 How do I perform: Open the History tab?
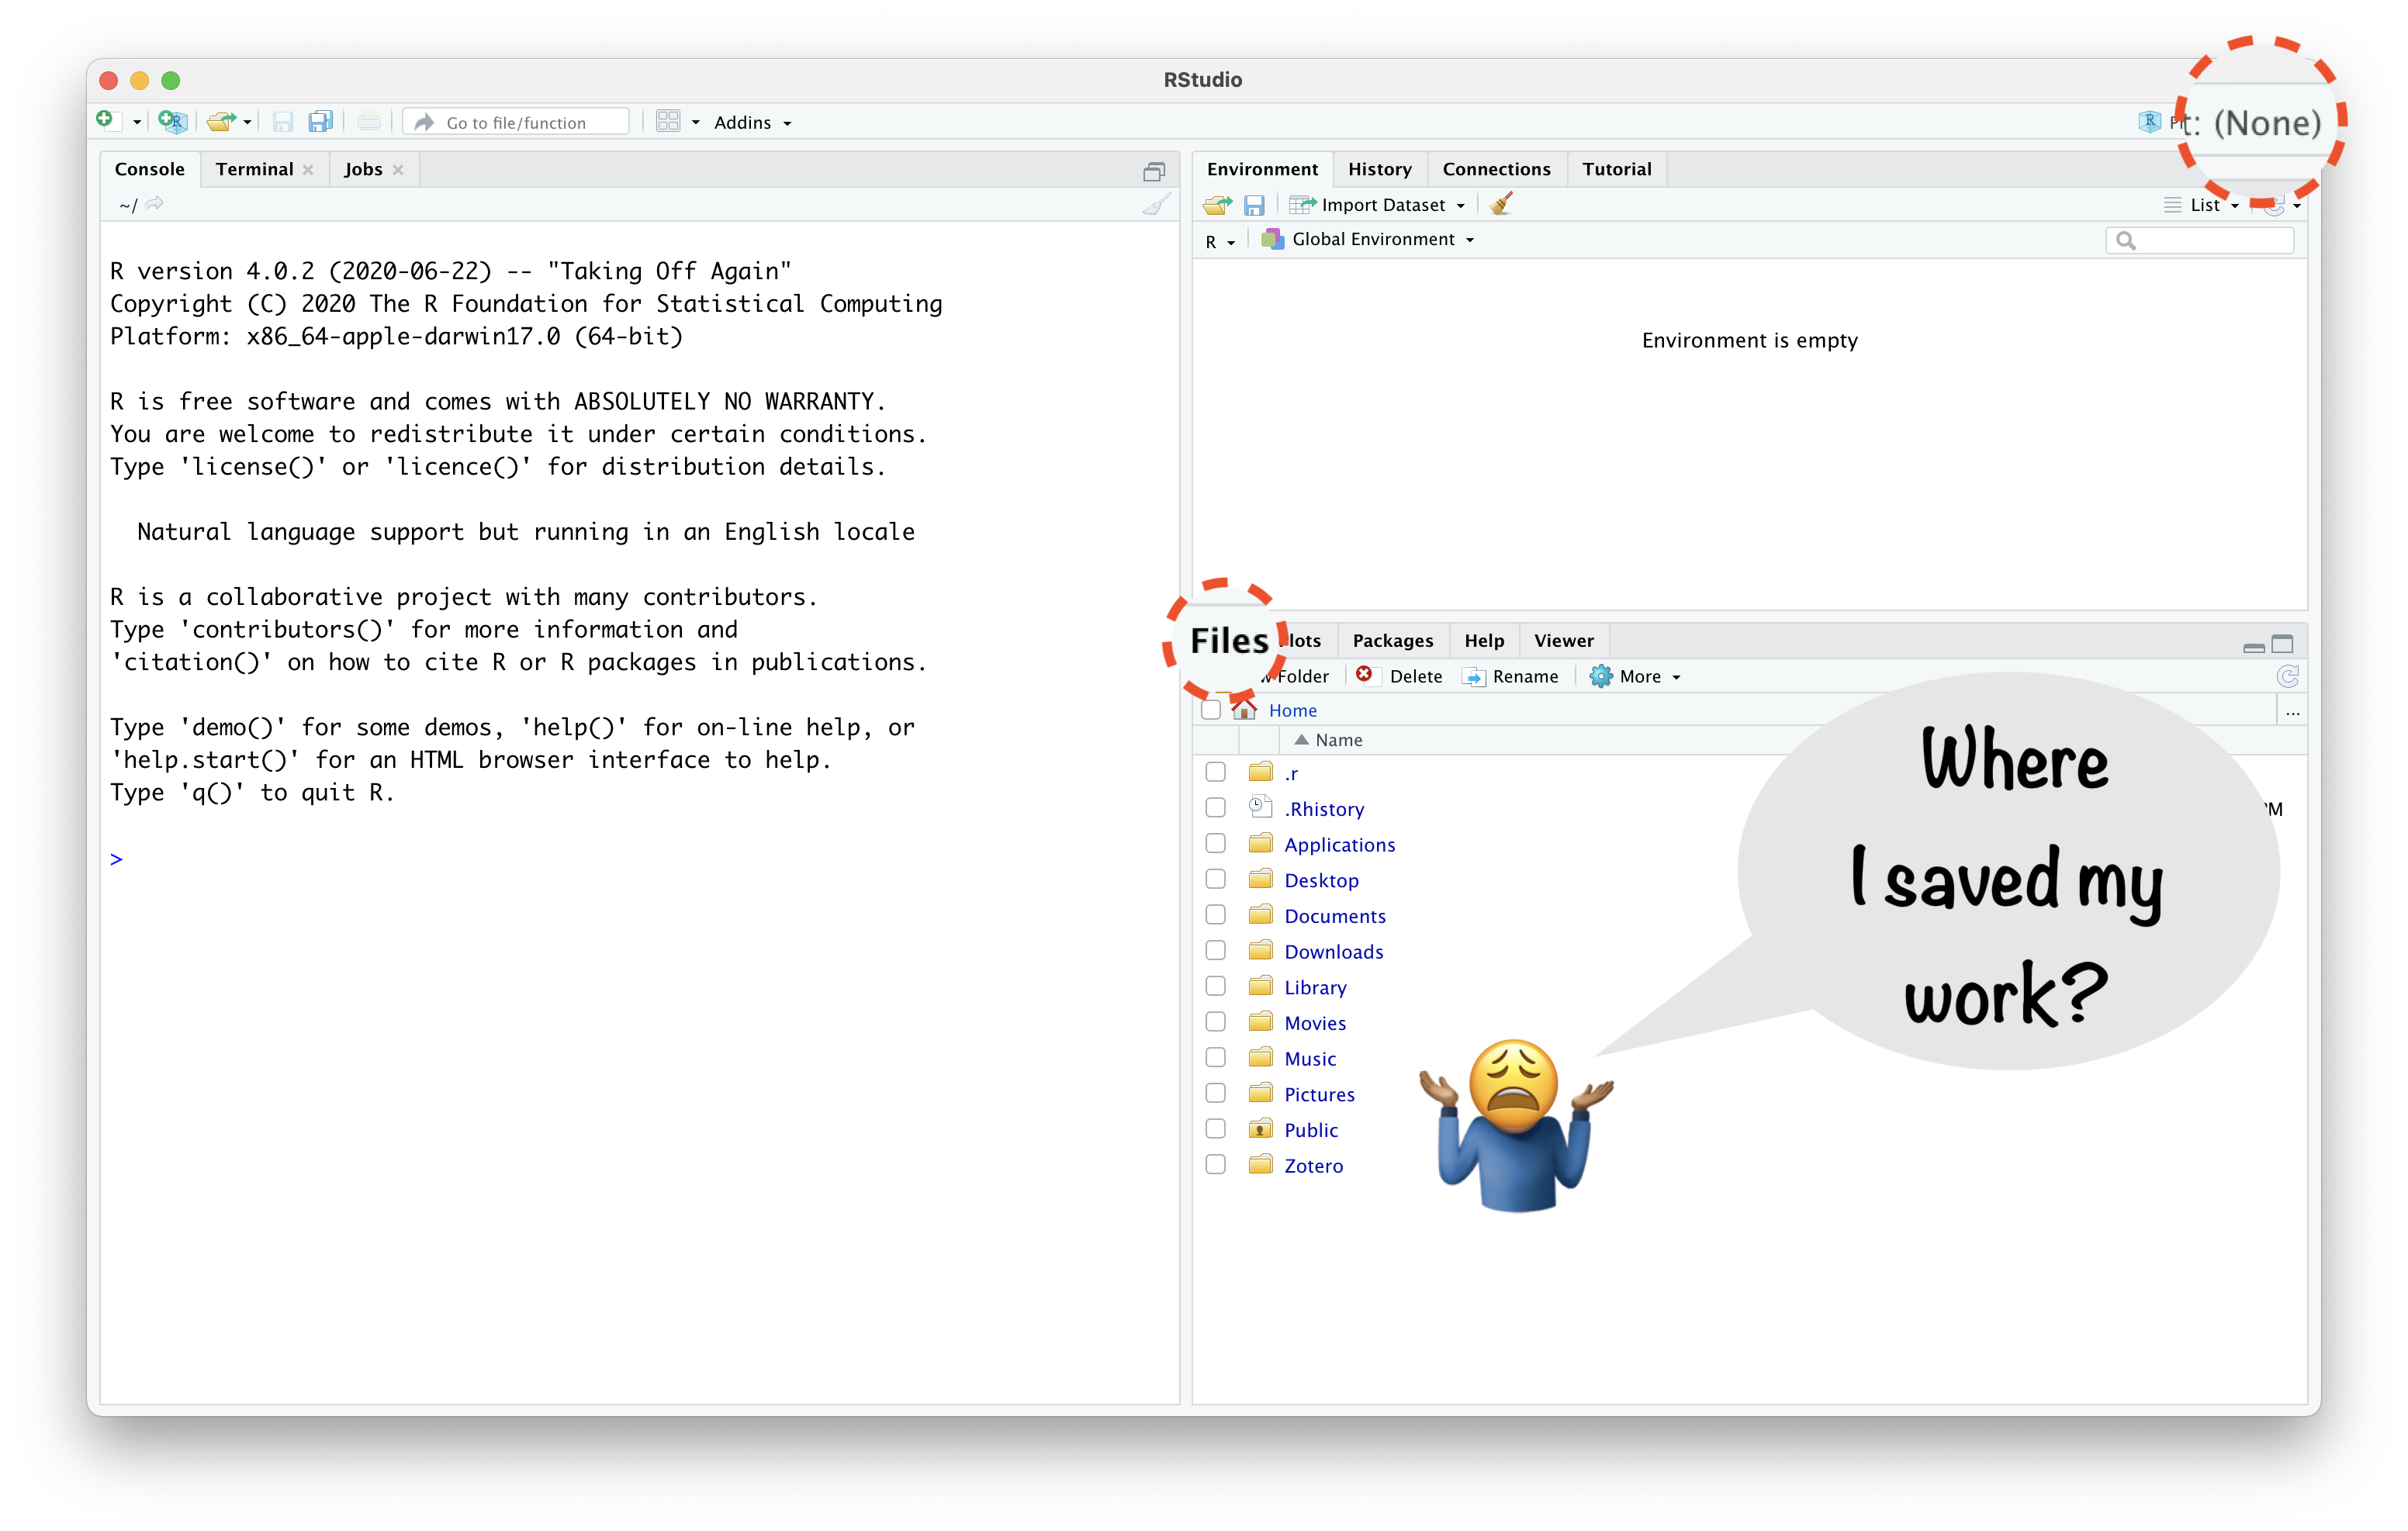pyautogui.click(x=1379, y=169)
